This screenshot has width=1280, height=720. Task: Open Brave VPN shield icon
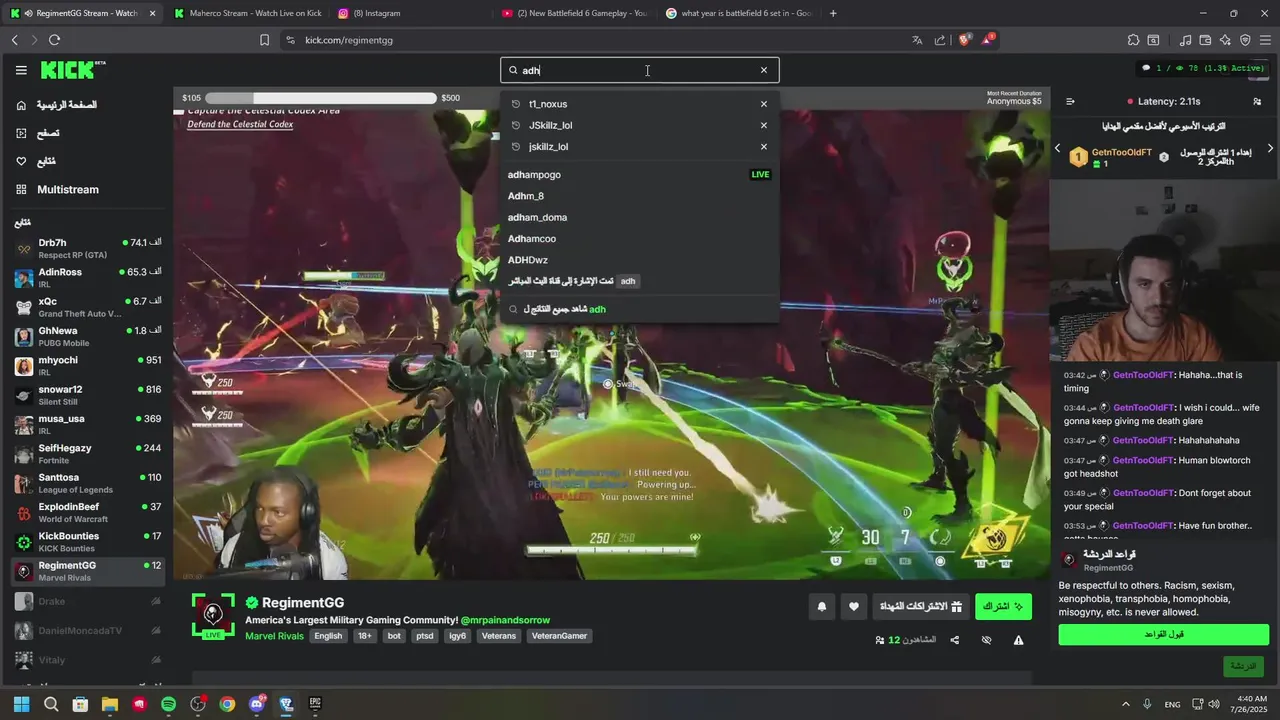click(1245, 40)
